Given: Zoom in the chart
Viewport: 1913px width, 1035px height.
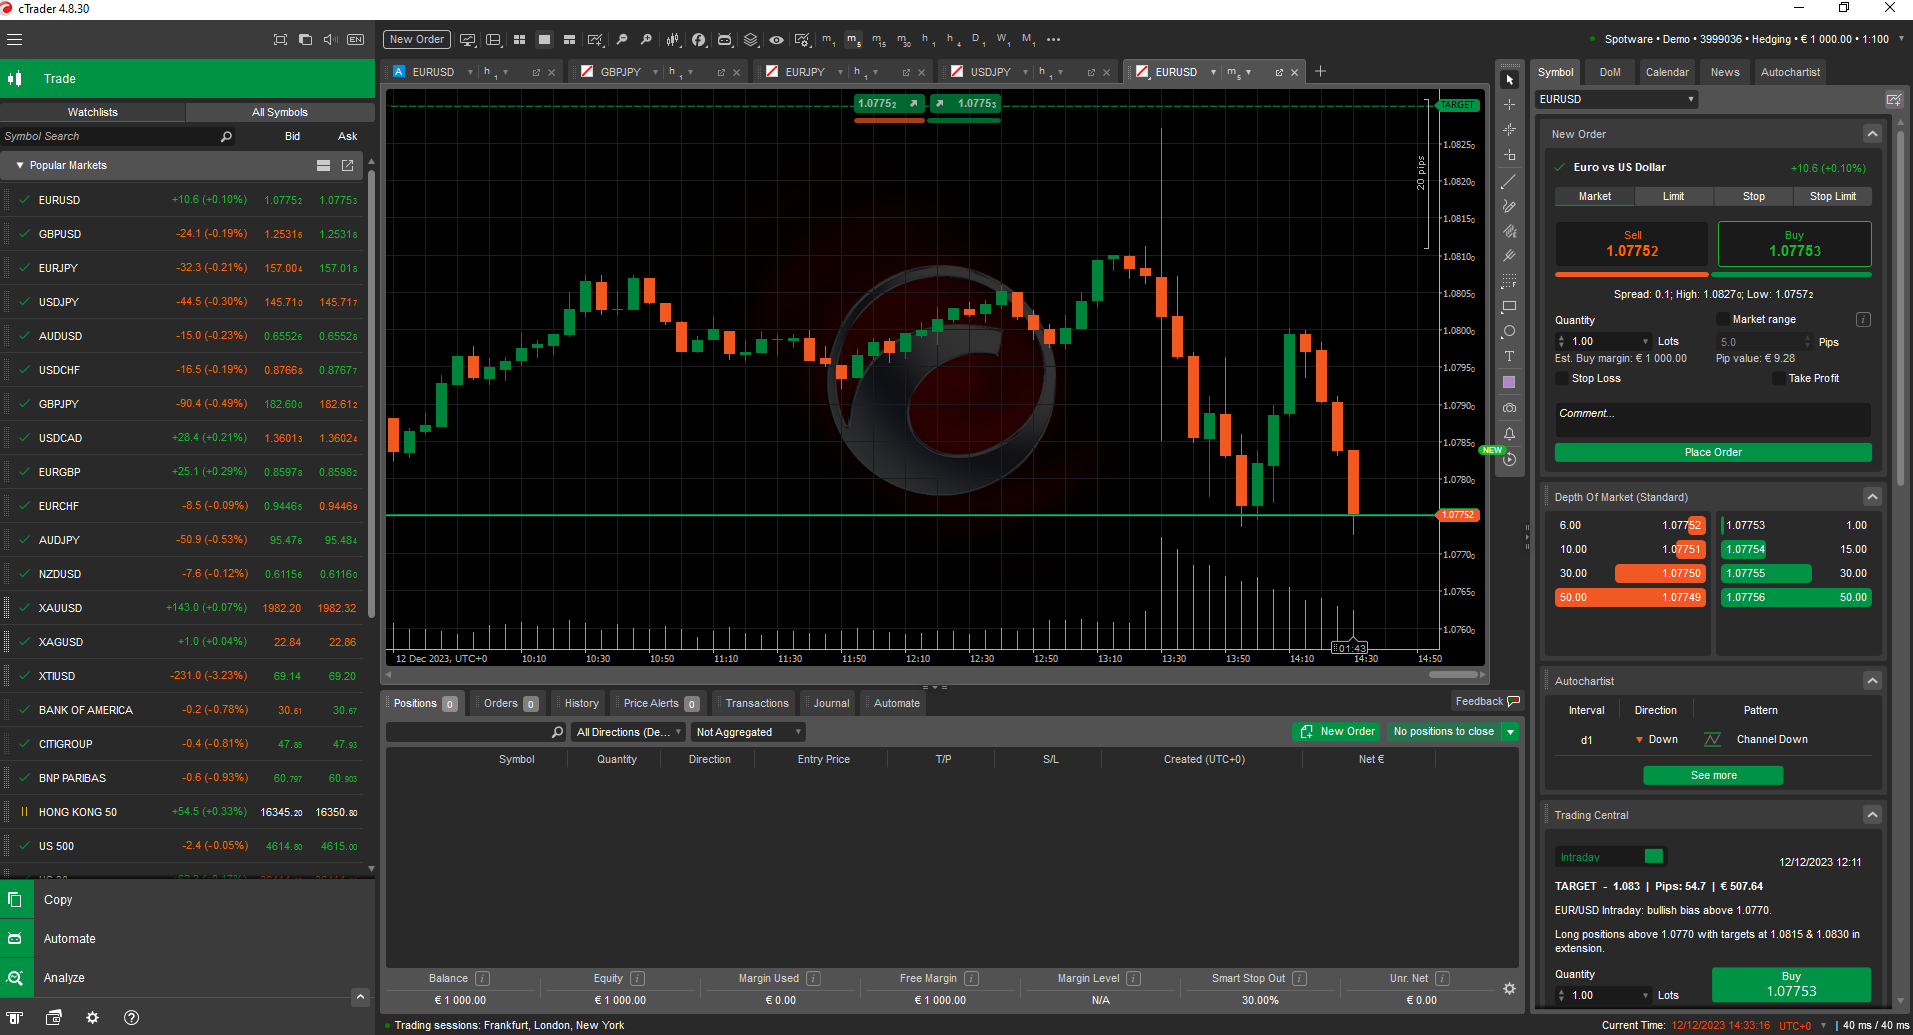Looking at the screenshot, I should click(x=646, y=40).
